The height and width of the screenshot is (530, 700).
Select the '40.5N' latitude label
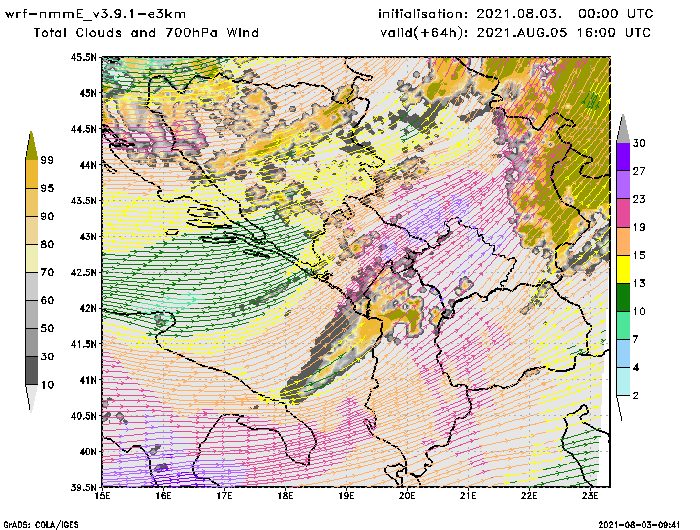point(83,416)
